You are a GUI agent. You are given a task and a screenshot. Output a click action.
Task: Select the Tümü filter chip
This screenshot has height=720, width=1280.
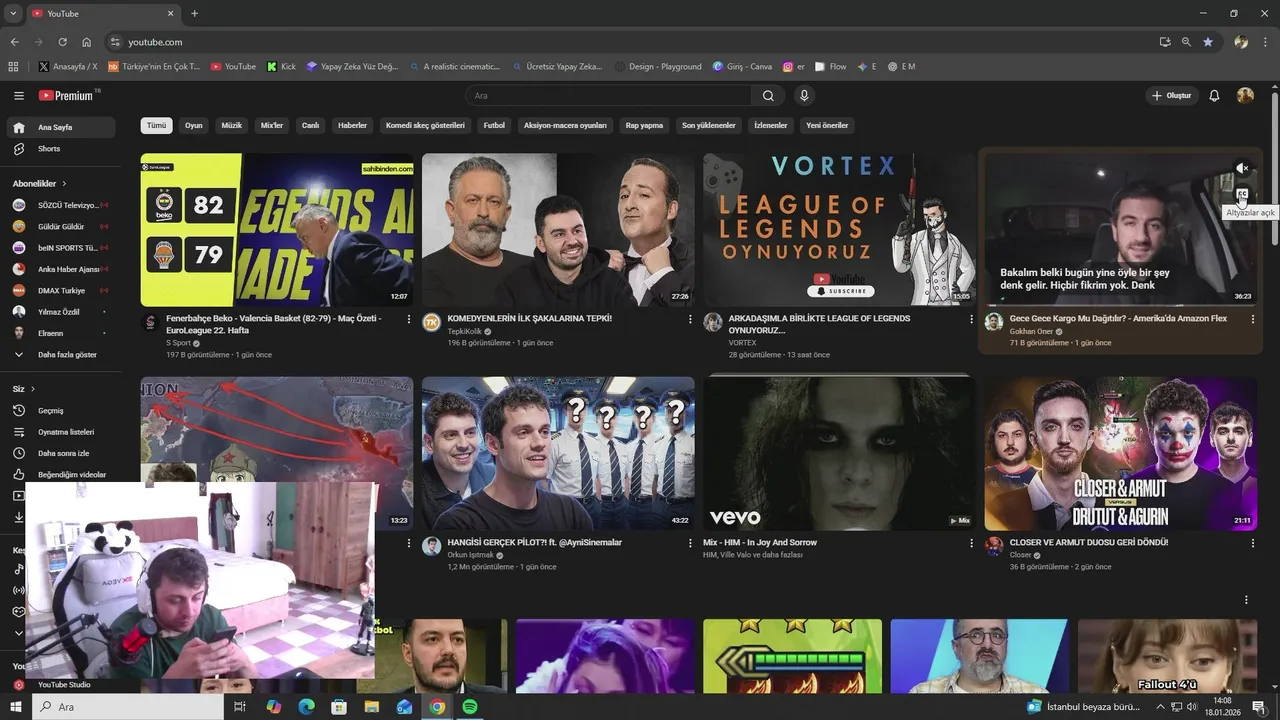157,126
